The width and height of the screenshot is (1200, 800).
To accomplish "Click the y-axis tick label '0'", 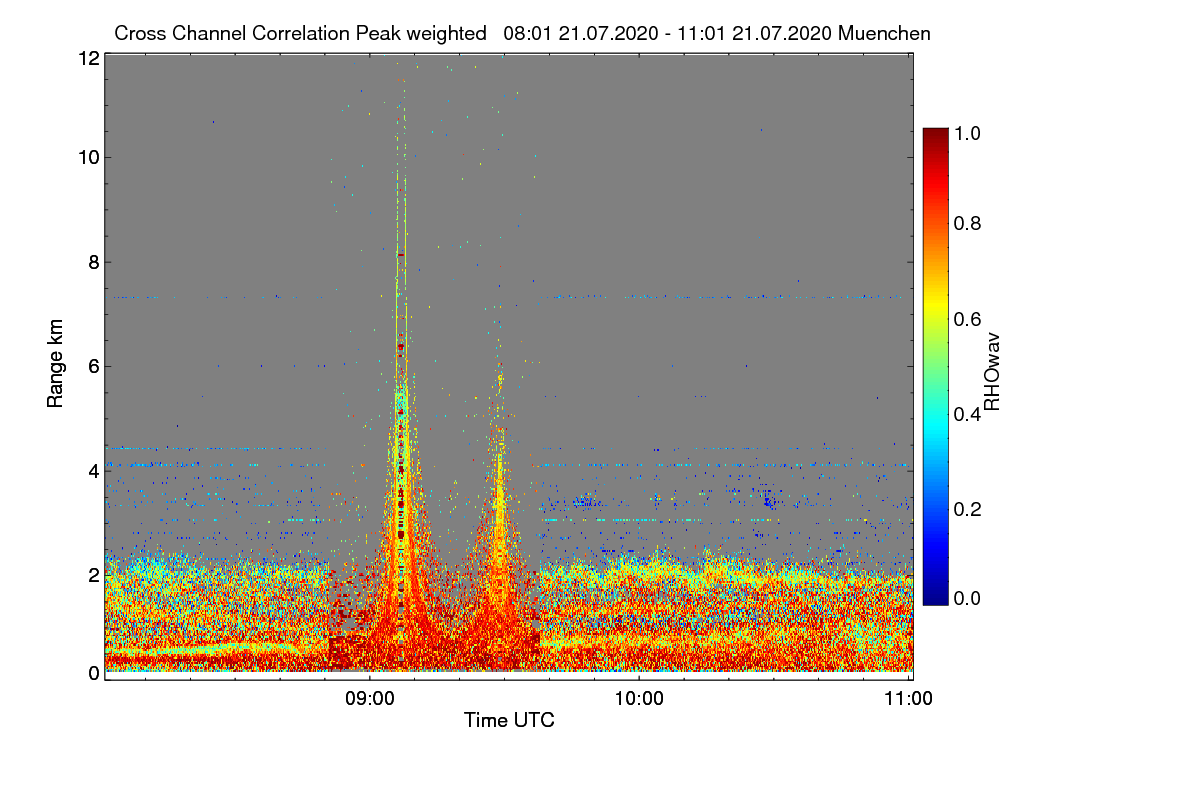I will [x=94, y=673].
